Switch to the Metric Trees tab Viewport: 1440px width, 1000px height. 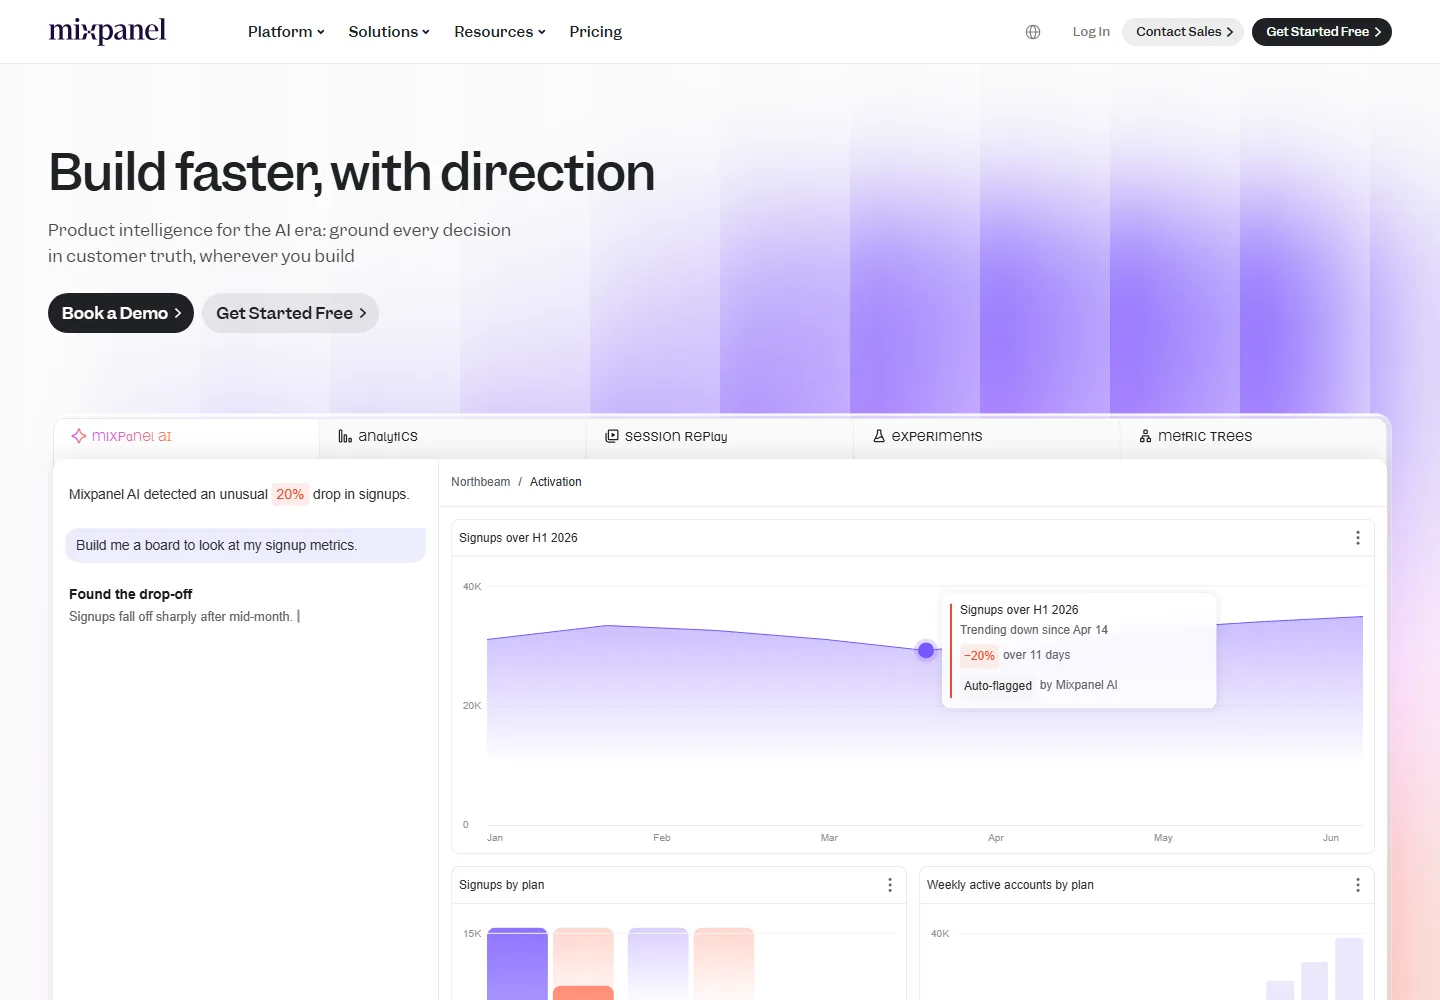1253,437
